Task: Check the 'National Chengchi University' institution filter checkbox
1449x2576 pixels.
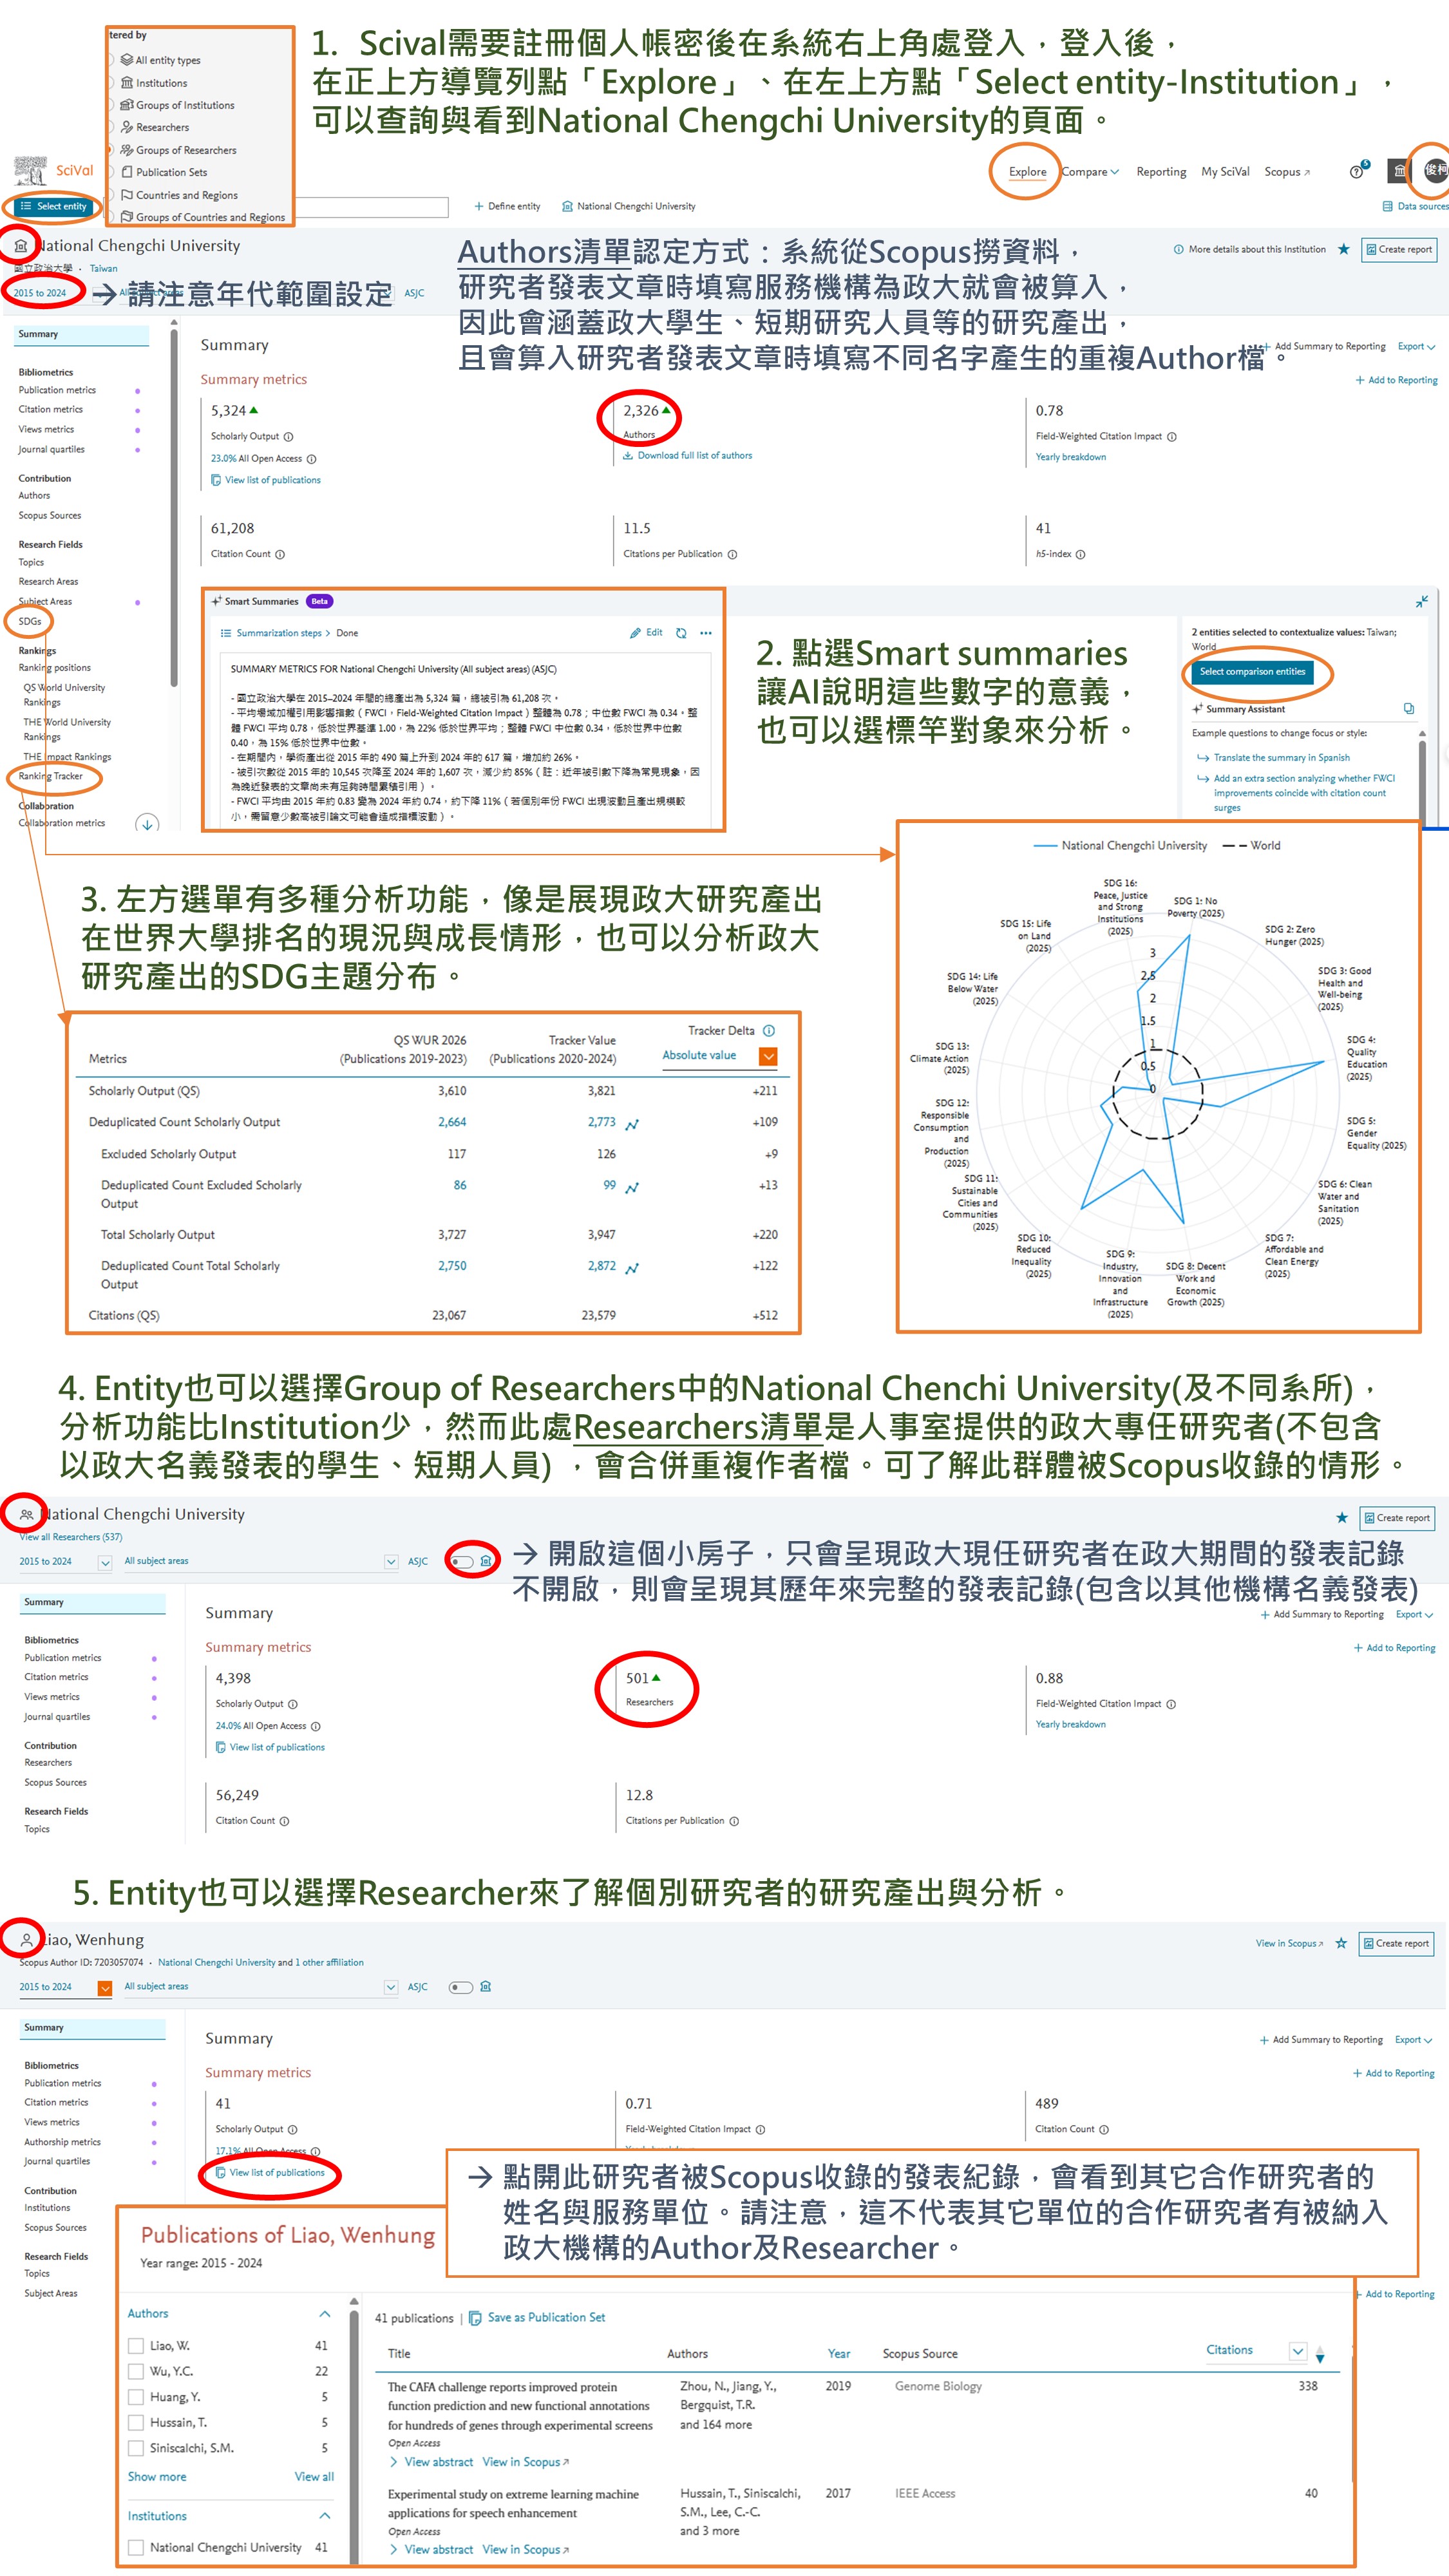Action: click(136, 2547)
